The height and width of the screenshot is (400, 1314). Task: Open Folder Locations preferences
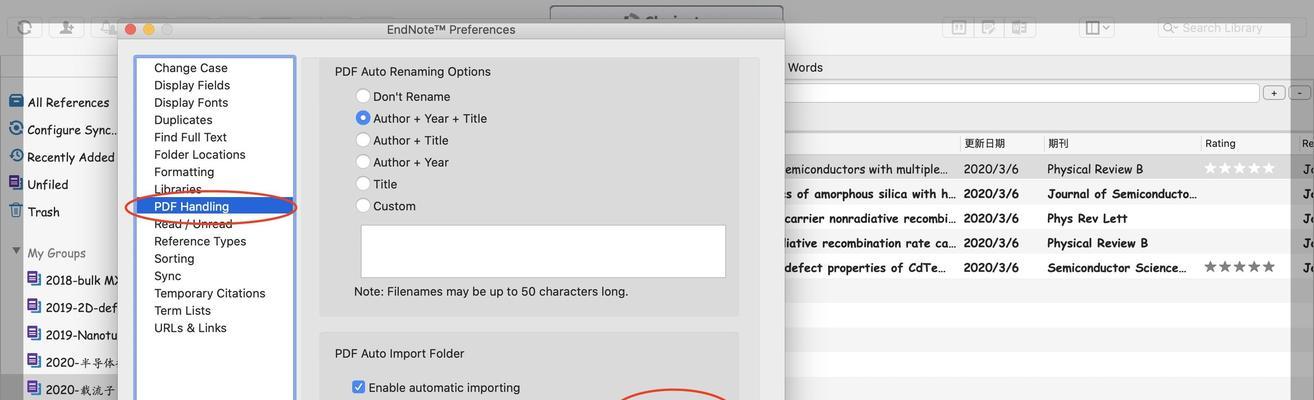click(x=200, y=154)
